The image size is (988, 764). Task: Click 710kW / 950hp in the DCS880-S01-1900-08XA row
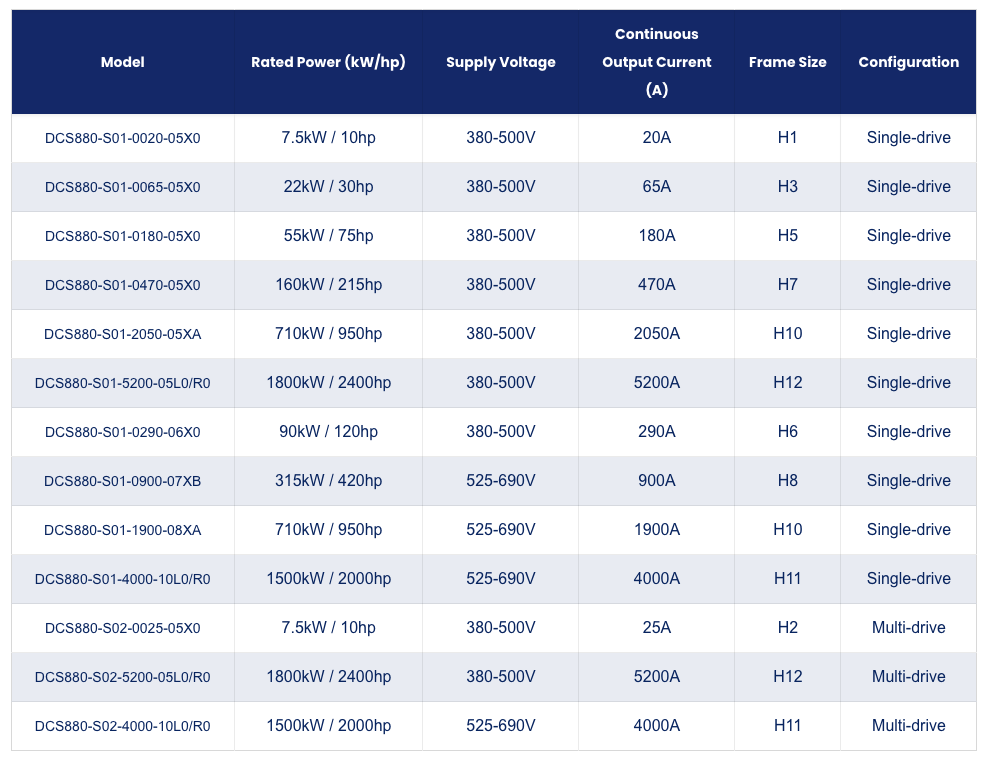pos(328,530)
